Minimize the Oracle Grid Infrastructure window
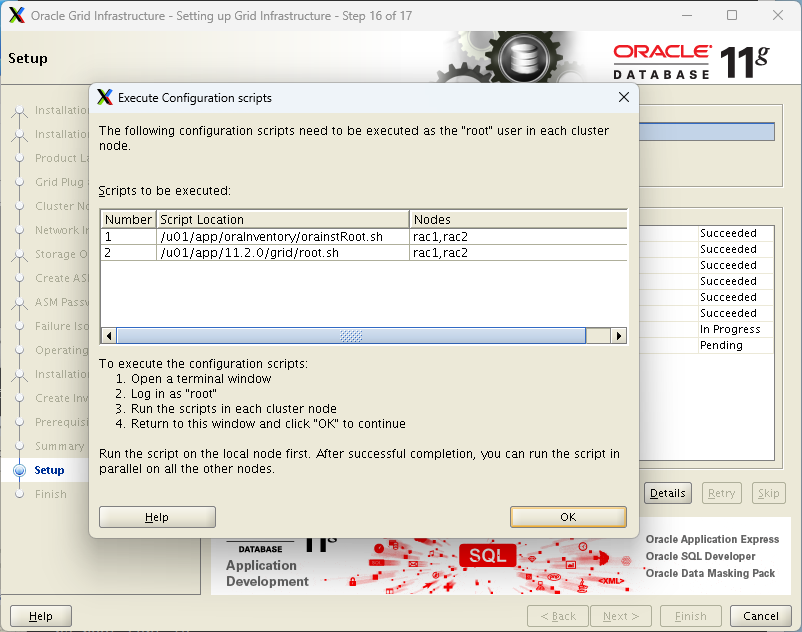This screenshot has width=802, height=632. coord(687,15)
